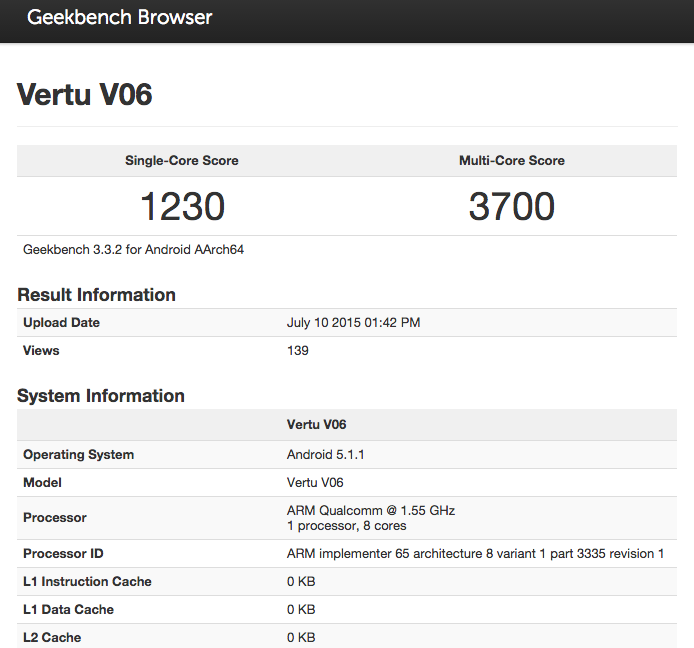Screen dimensions: 694x648
Task: Click the multi-core score value 3700
Action: coord(511,207)
